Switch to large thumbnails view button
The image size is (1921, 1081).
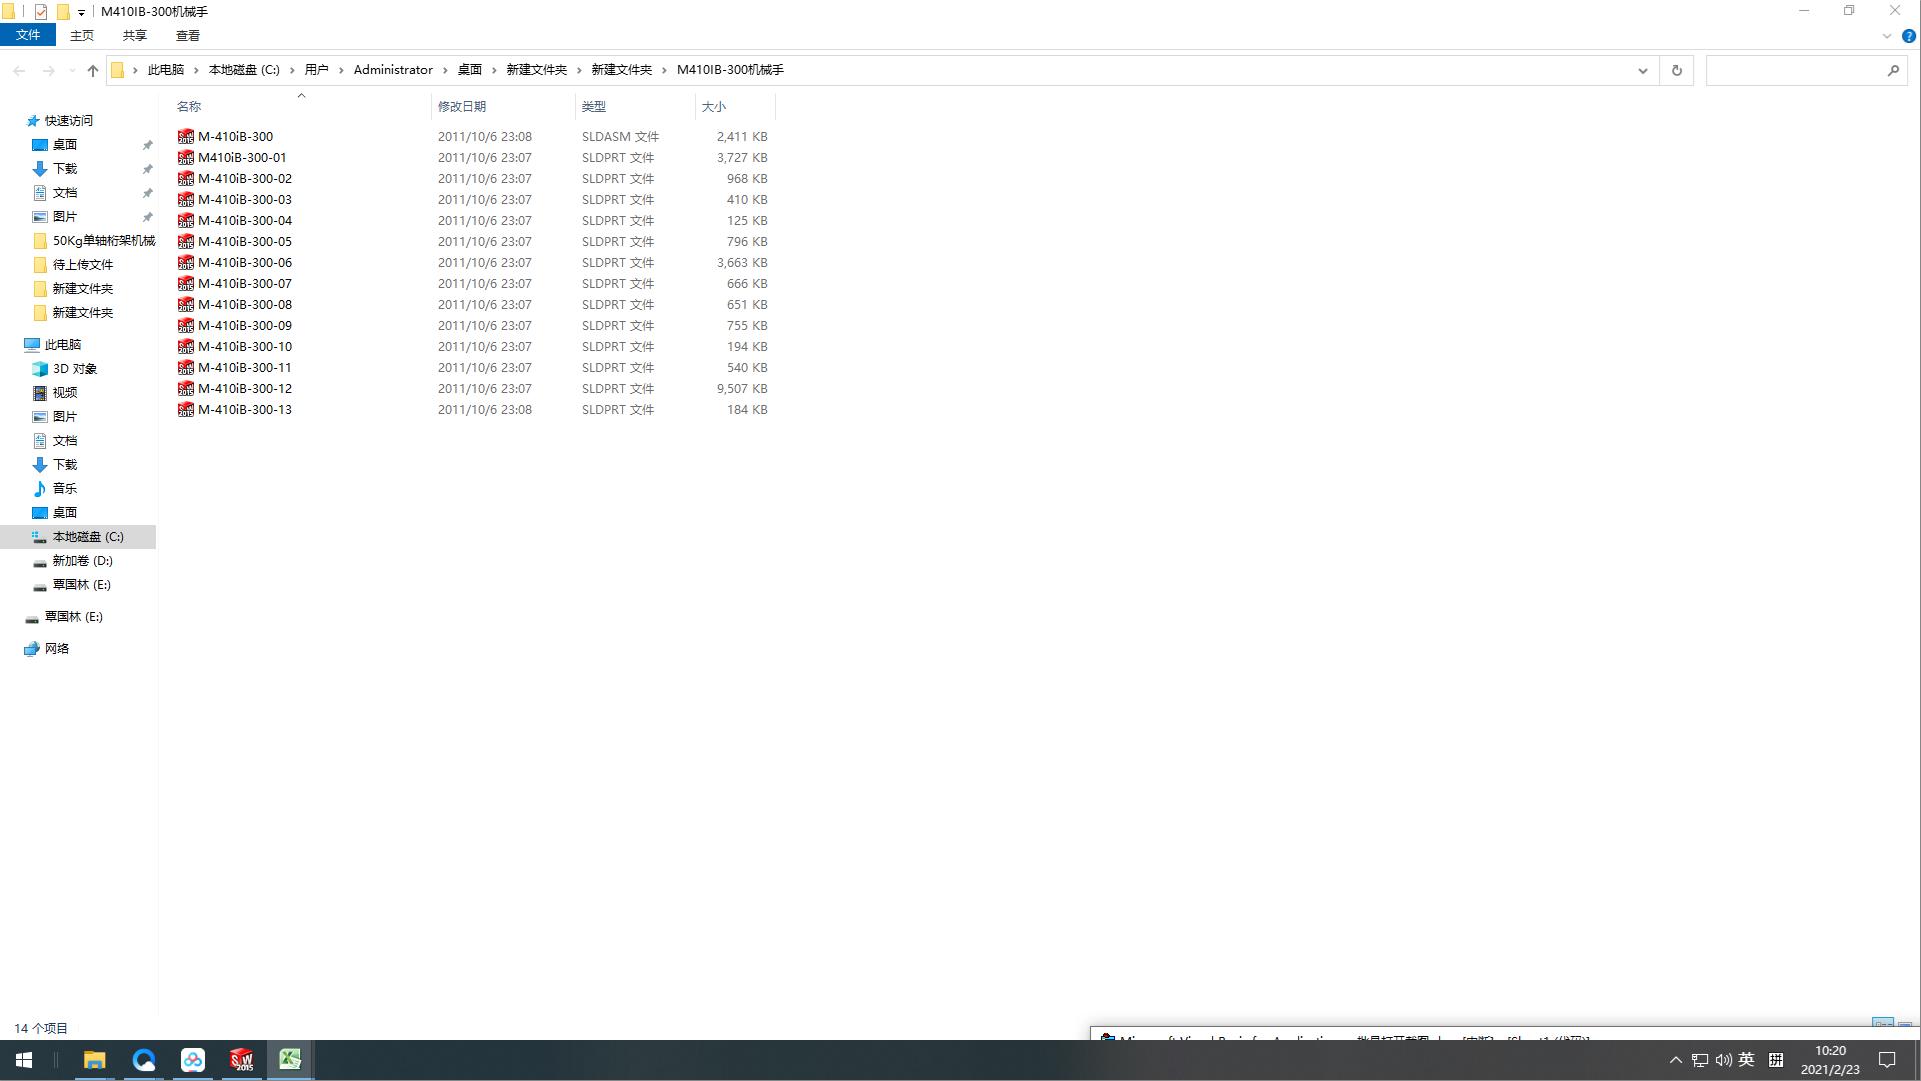click(x=1905, y=1027)
